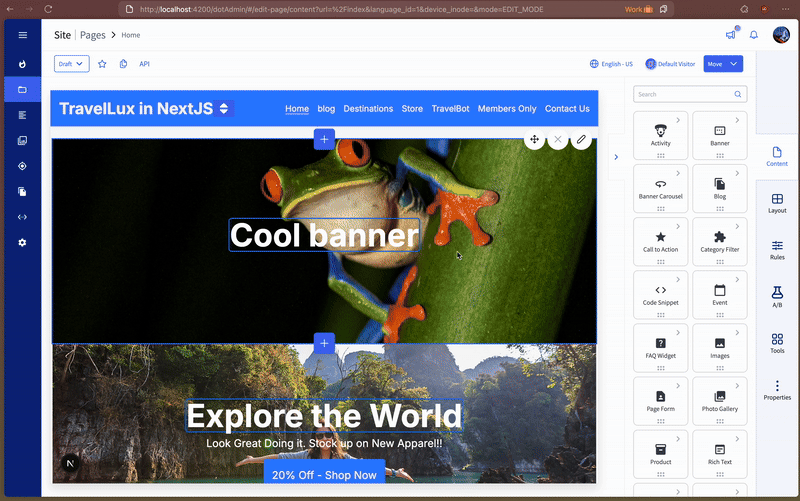Click the Destinations navigation link
Image resolution: width=800 pixels, height=501 pixels.
click(368, 109)
